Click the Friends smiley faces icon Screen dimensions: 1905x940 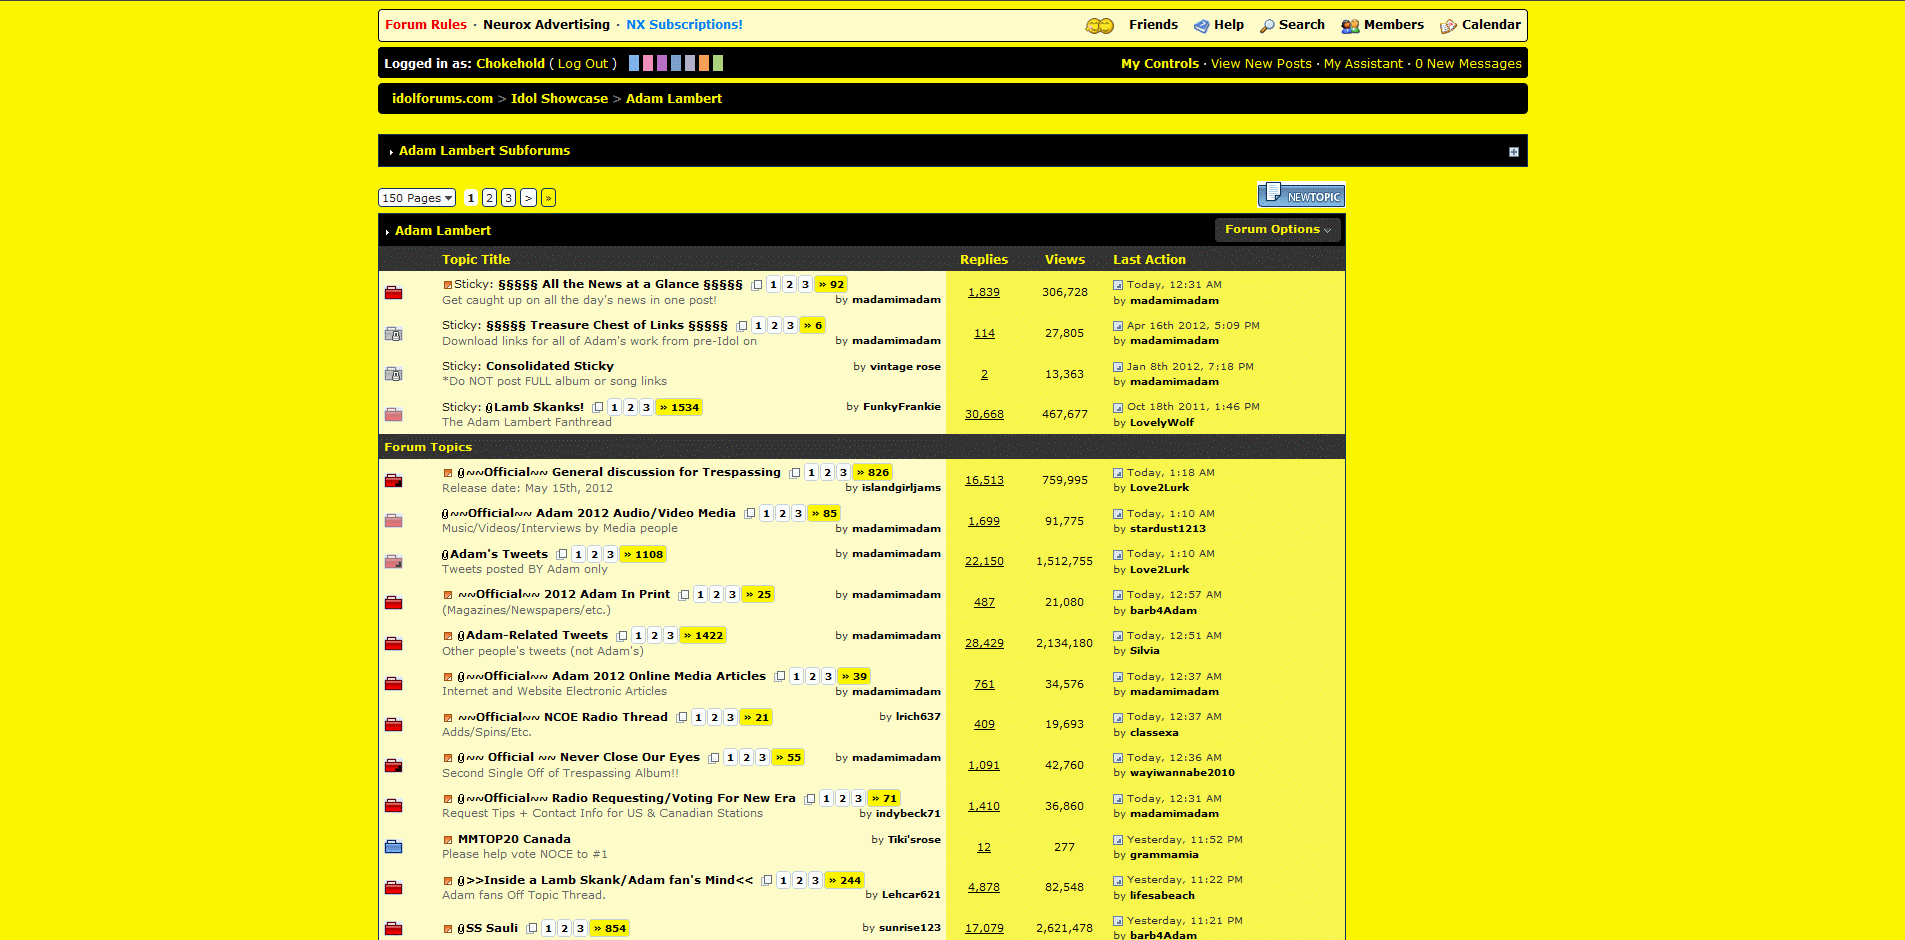click(1099, 26)
